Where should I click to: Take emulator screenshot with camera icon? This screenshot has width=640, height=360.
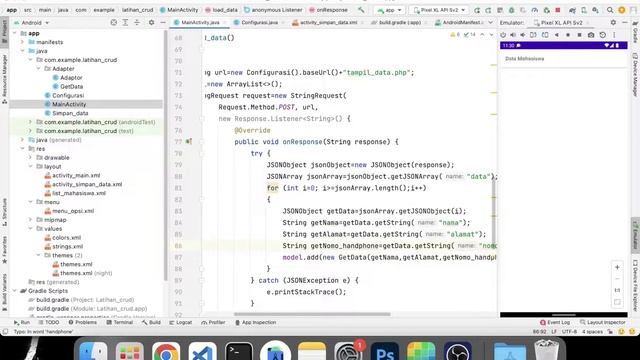591,35
